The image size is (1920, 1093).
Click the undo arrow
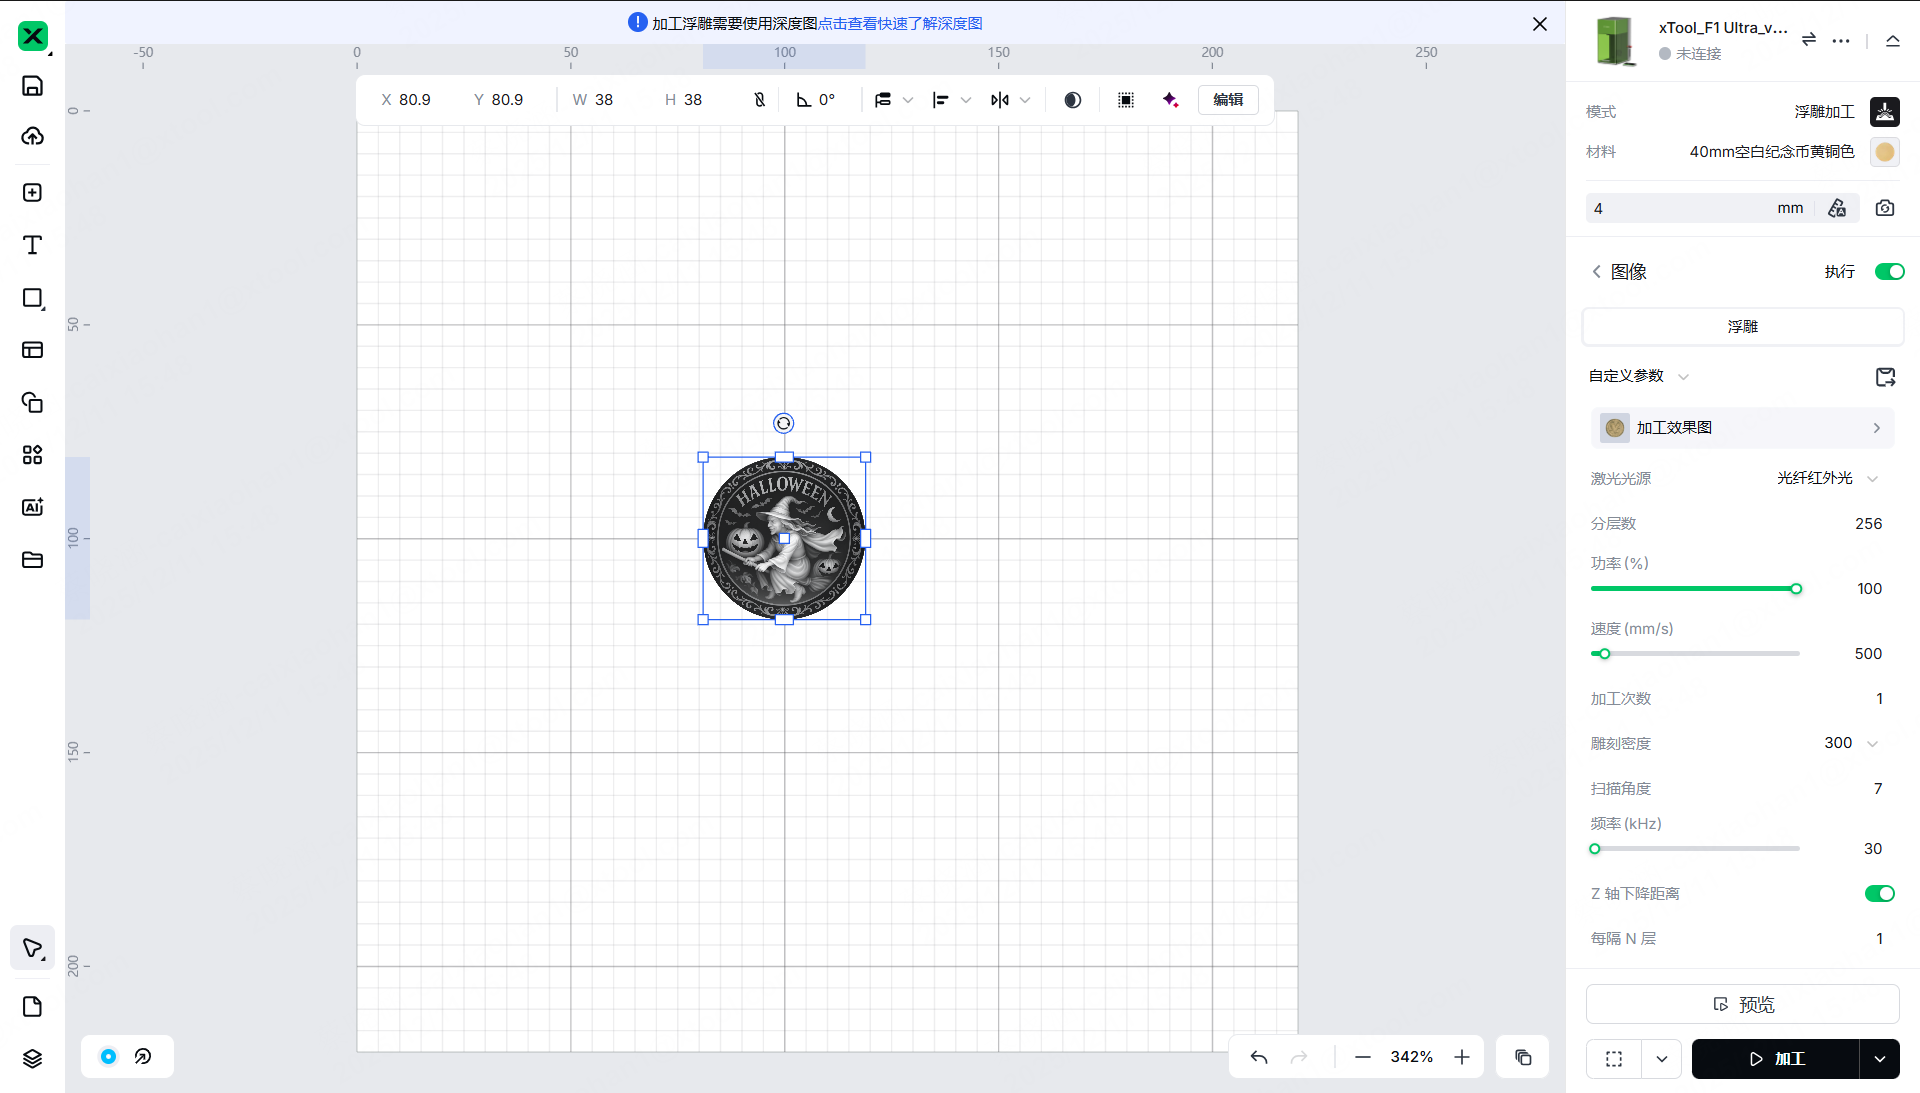pyautogui.click(x=1259, y=1057)
